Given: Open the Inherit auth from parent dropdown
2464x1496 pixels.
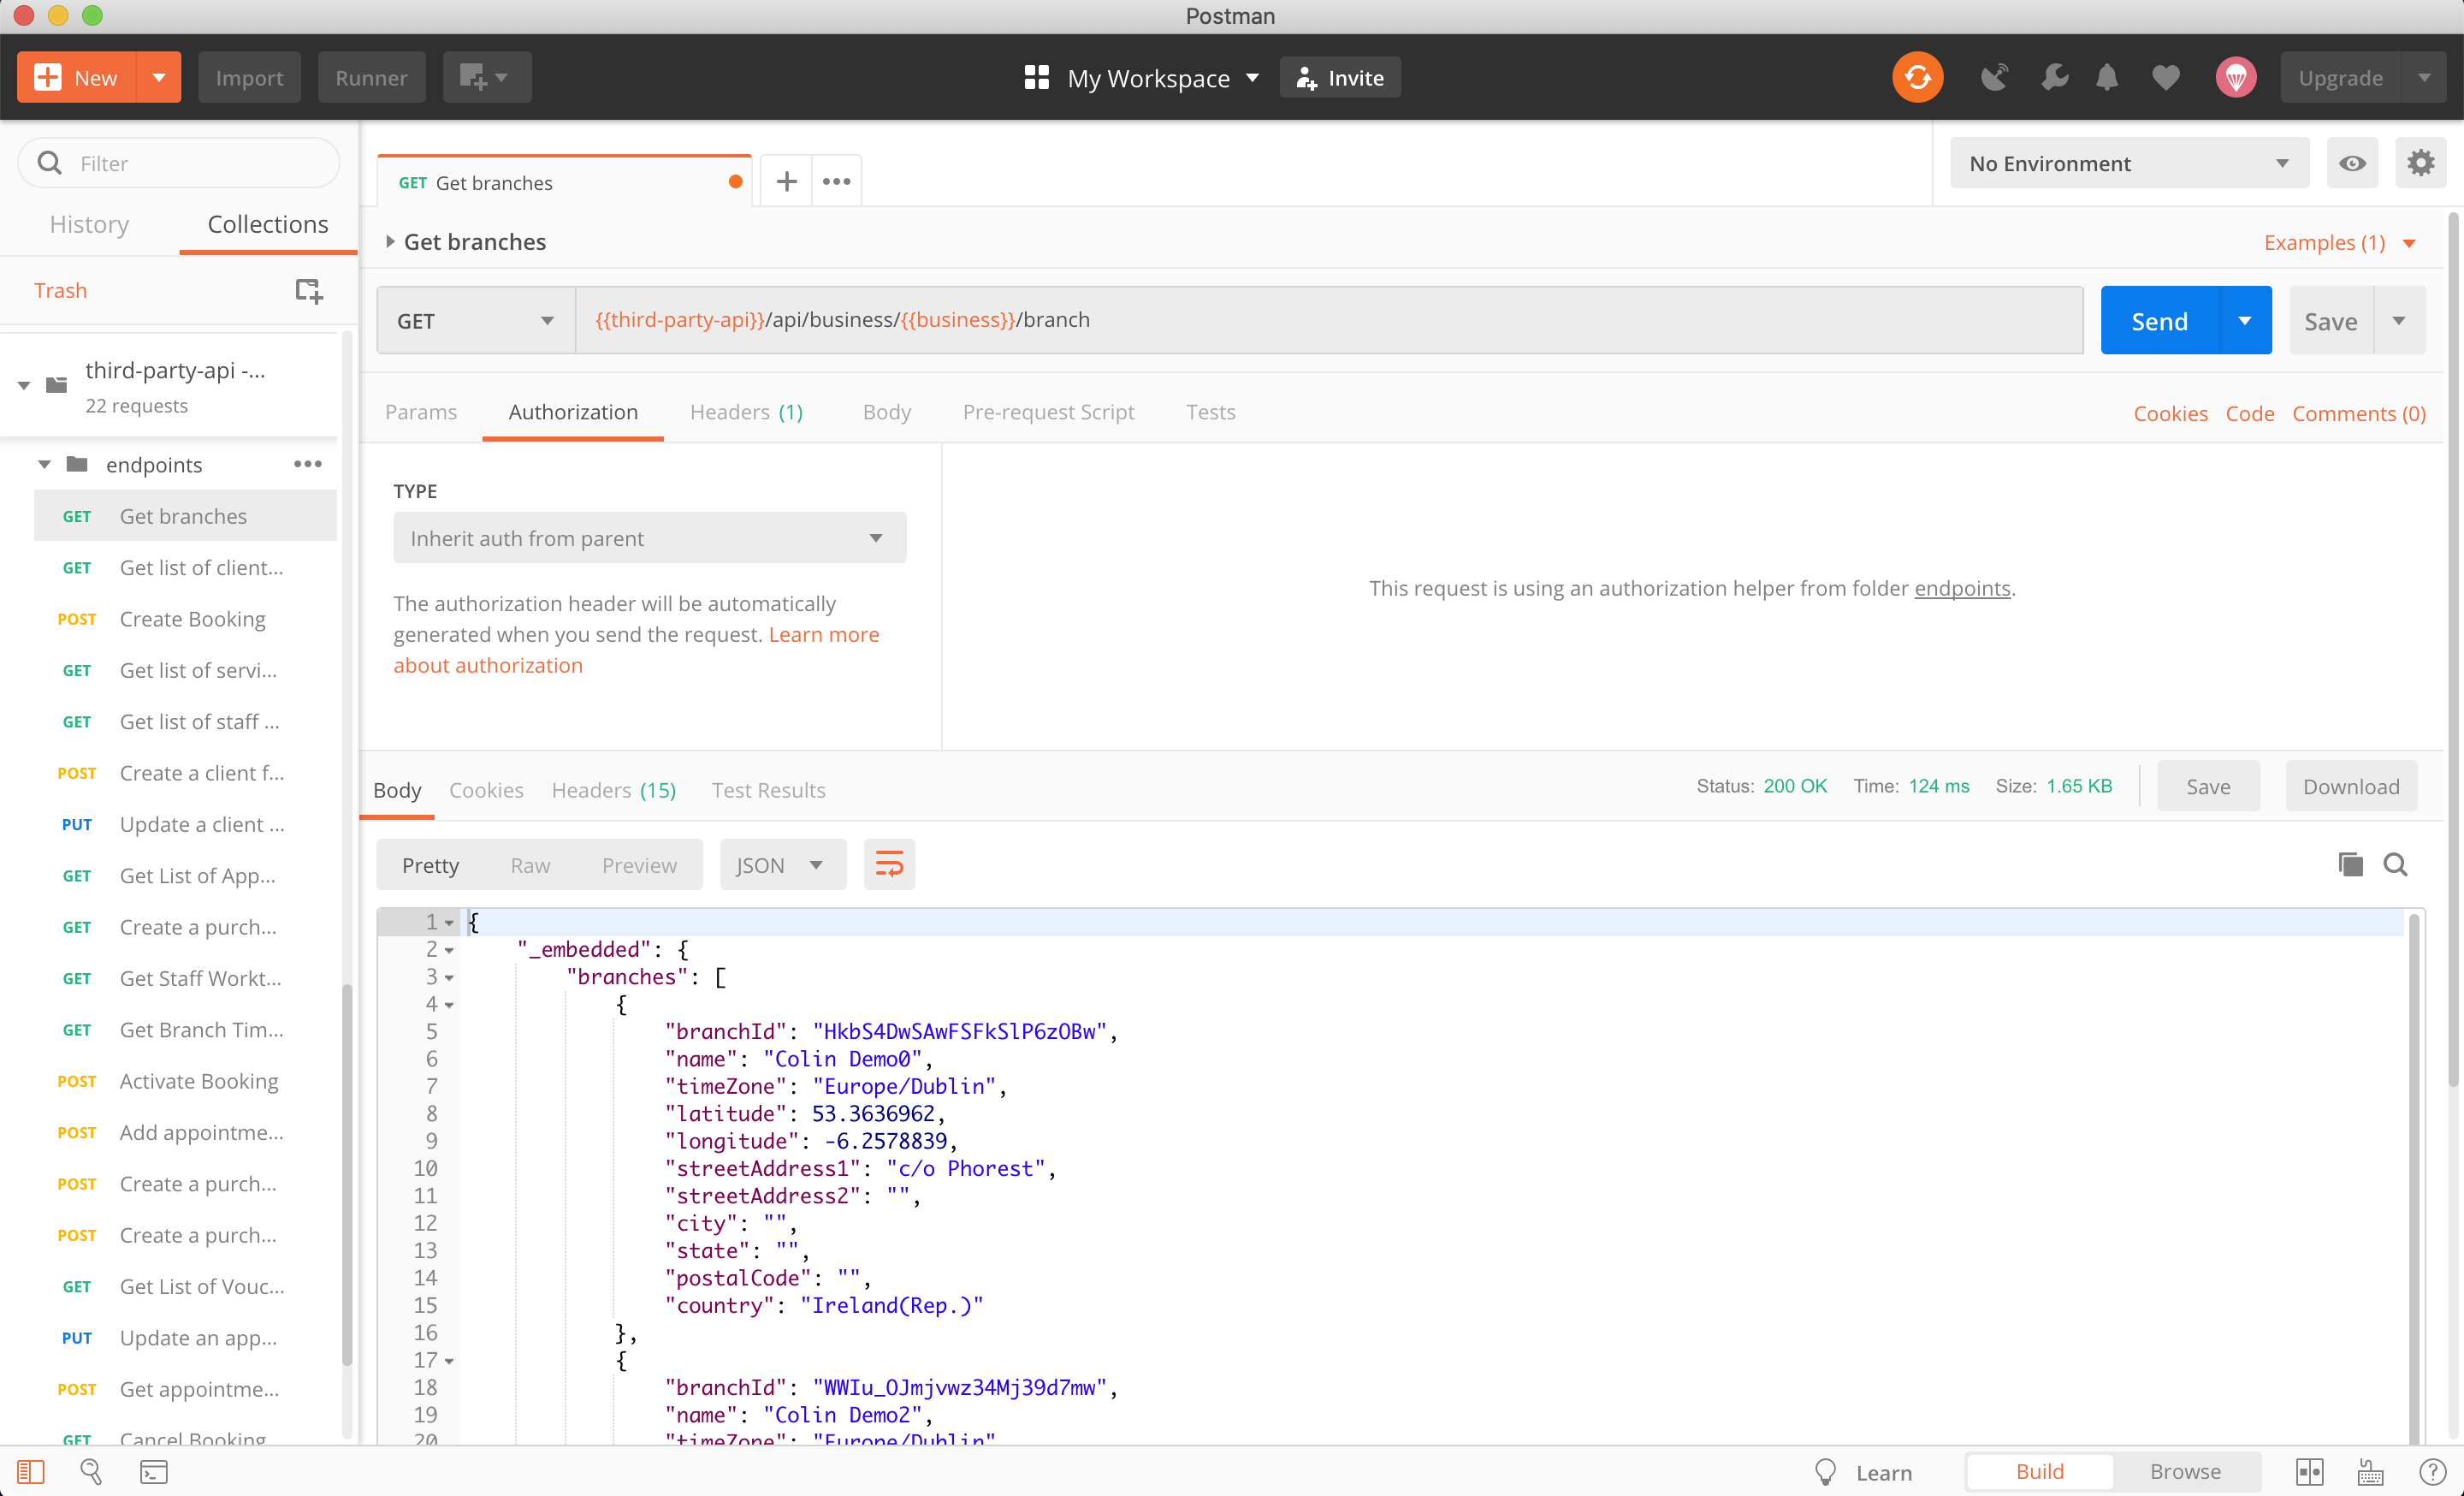Looking at the screenshot, I should (x=649, y=538).
